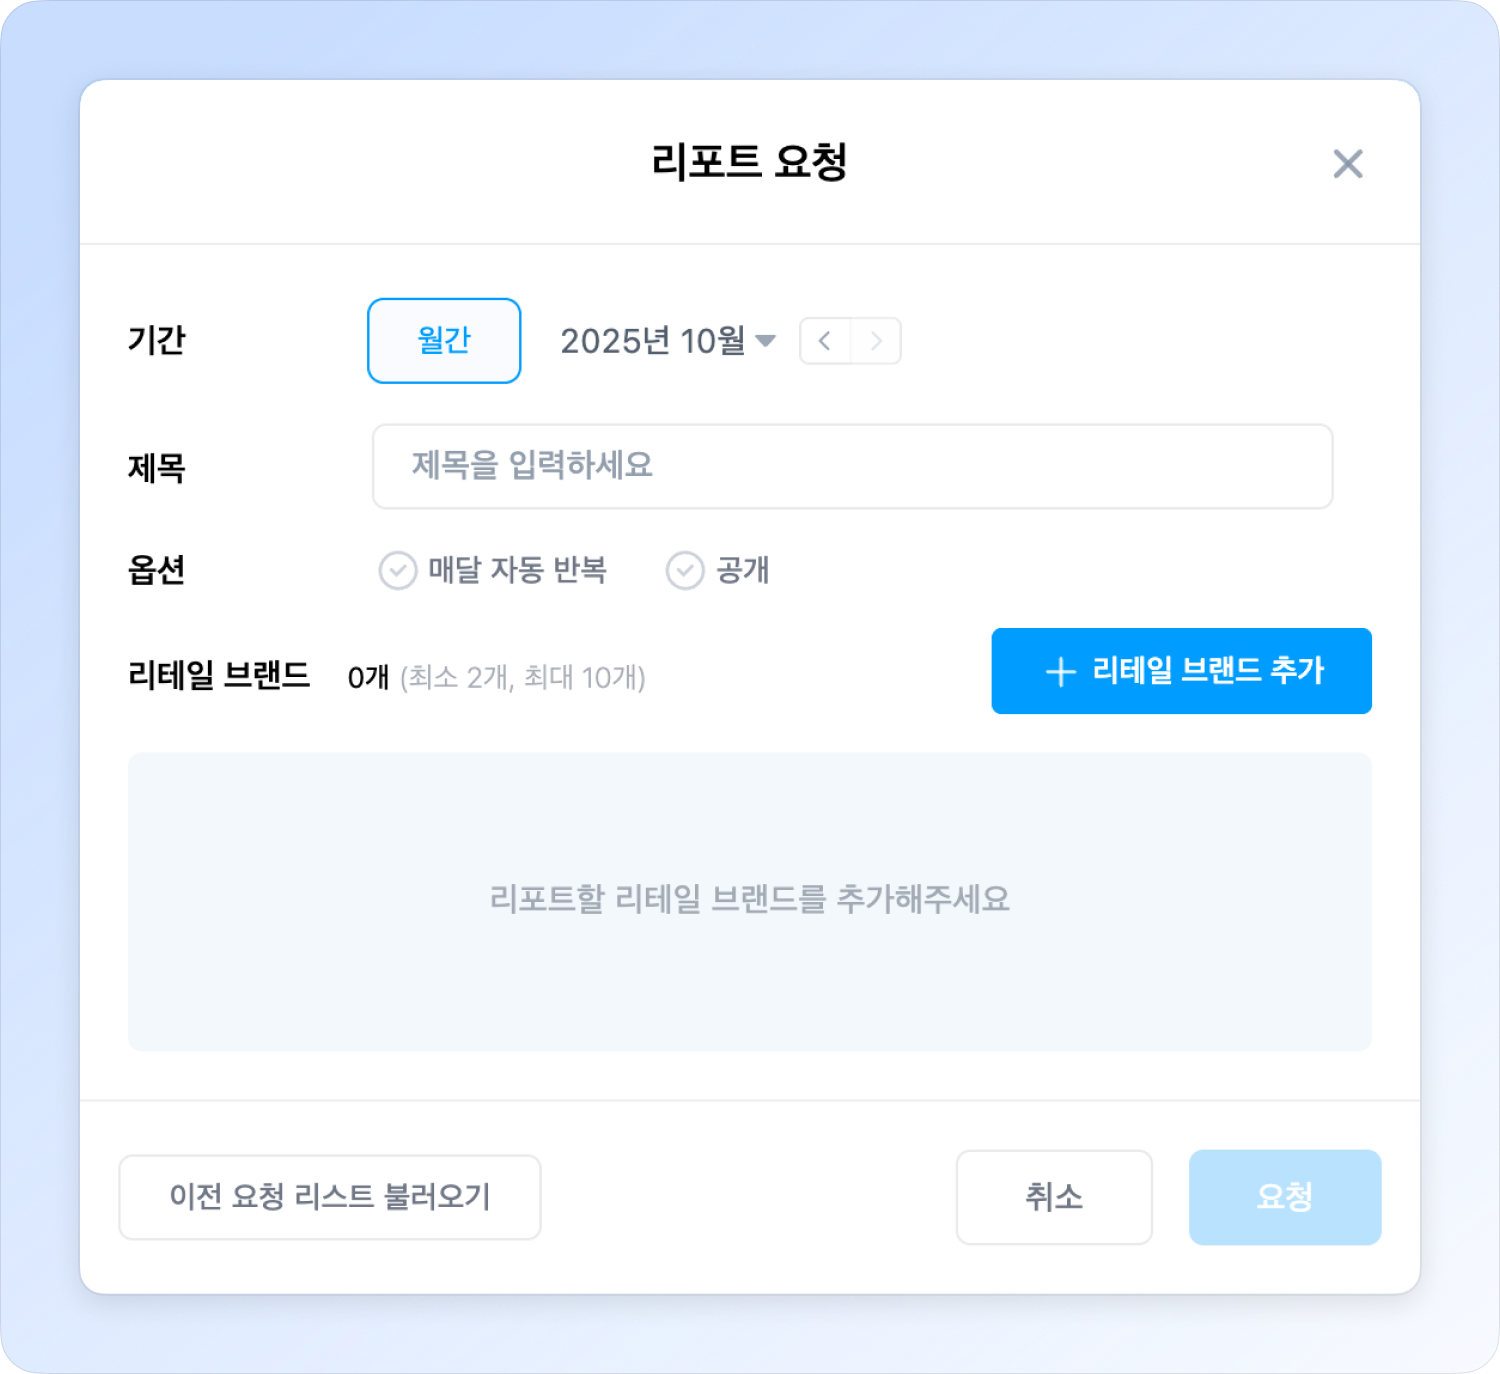Click the 매달 자동 반복 option label

point(517,570)
